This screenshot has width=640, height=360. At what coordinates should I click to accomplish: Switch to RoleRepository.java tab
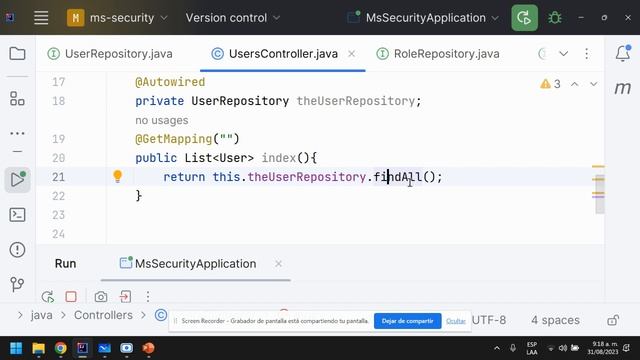point(438,54)
